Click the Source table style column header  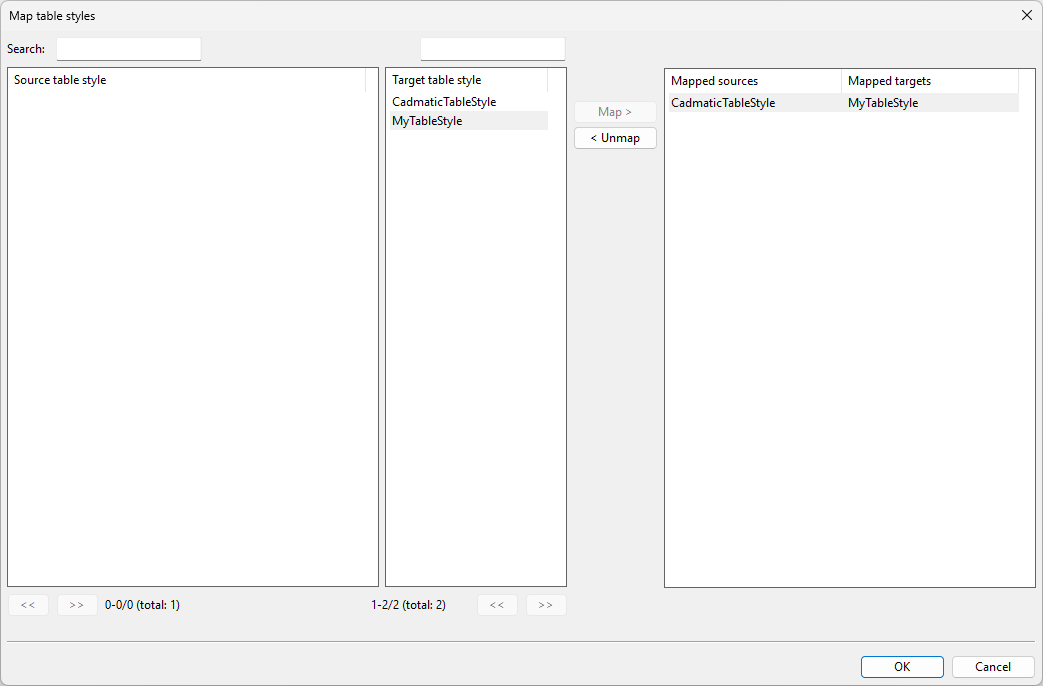point(188,80)
